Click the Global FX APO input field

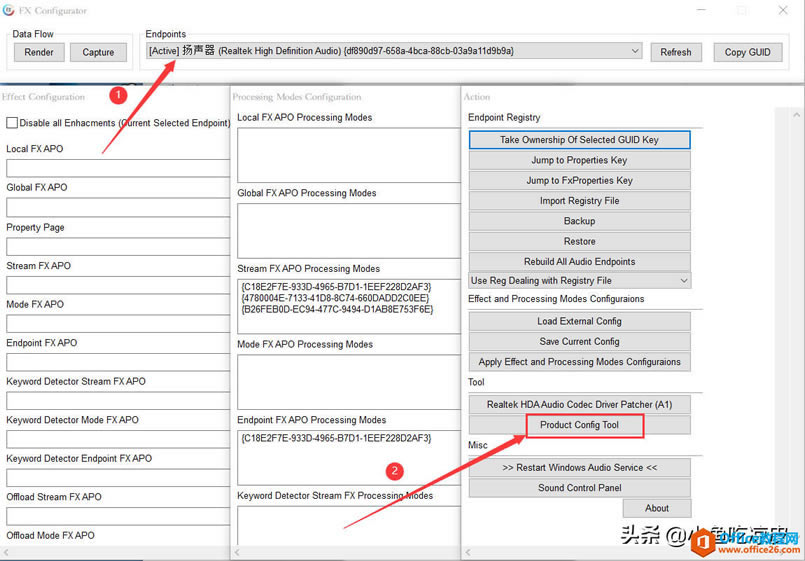(118, 207)
